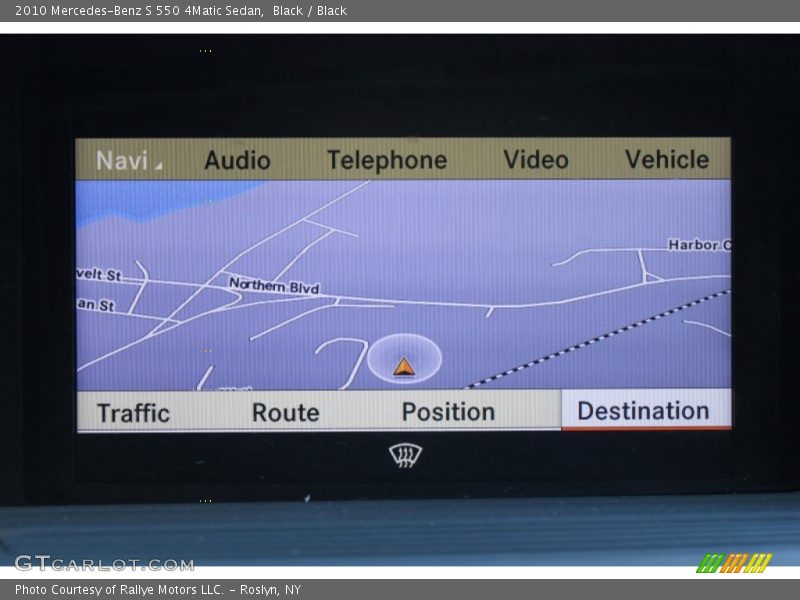Viewport: 800px width, 600px height.
Task: Open the Traffic menu option
Action: tap(133, 413)
